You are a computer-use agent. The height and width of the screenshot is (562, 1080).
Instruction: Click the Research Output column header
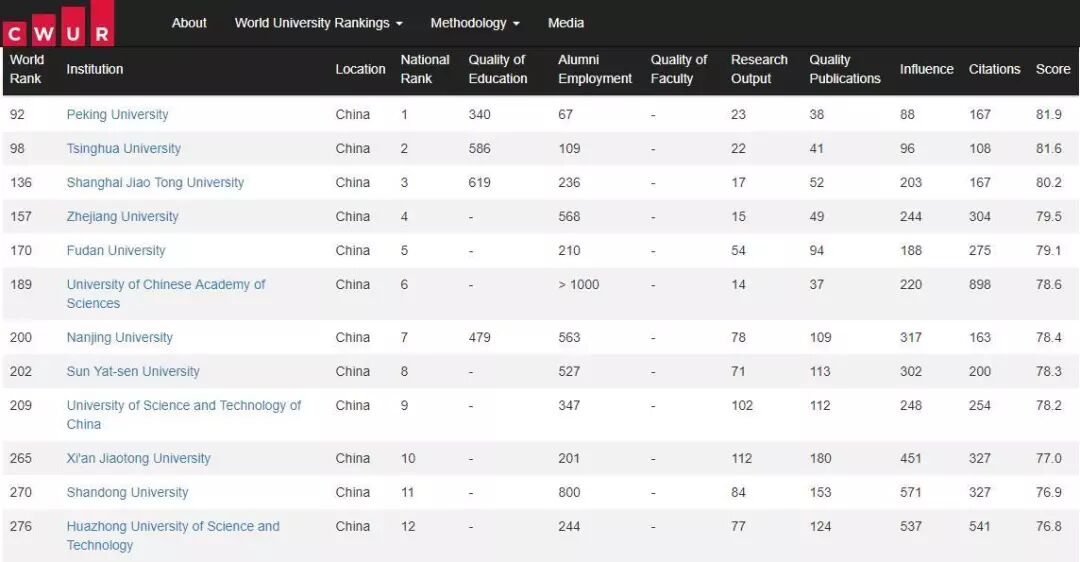(759, 69)
